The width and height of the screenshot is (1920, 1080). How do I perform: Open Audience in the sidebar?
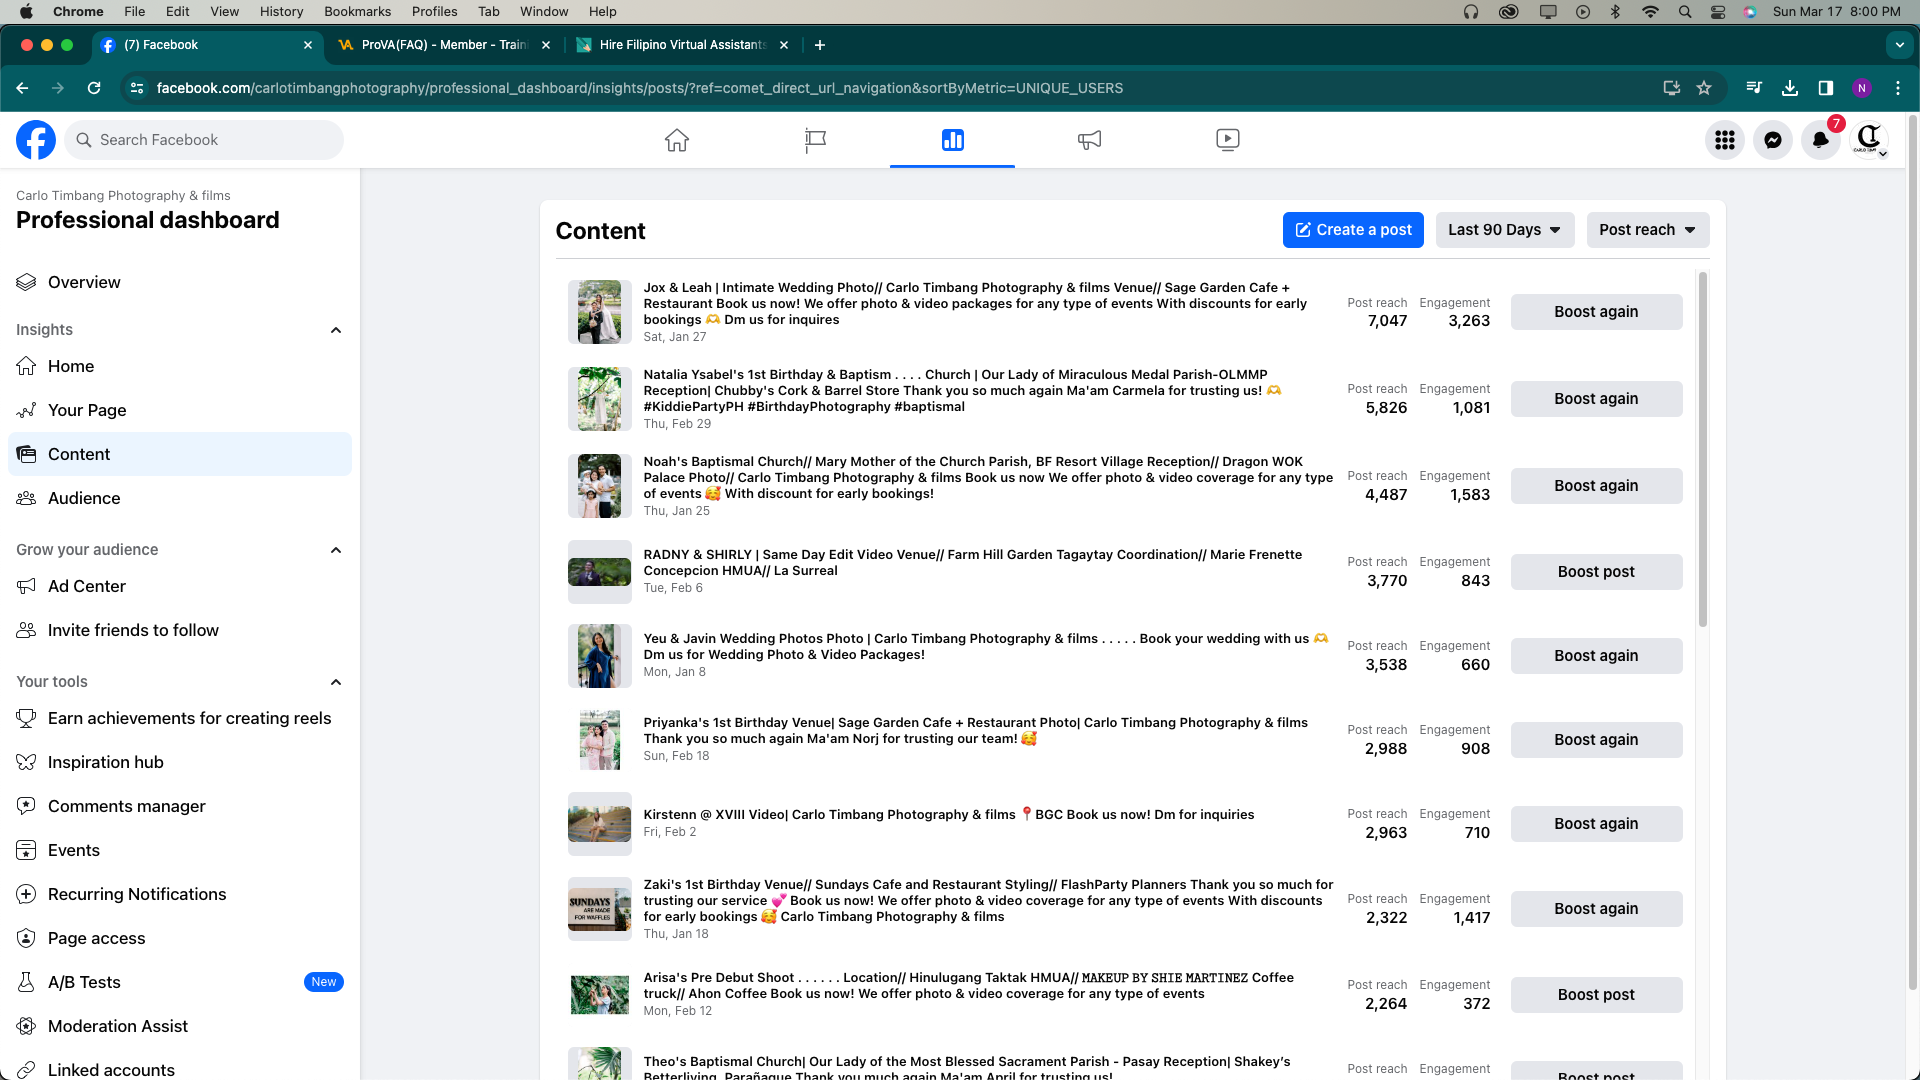pos(84,498)
